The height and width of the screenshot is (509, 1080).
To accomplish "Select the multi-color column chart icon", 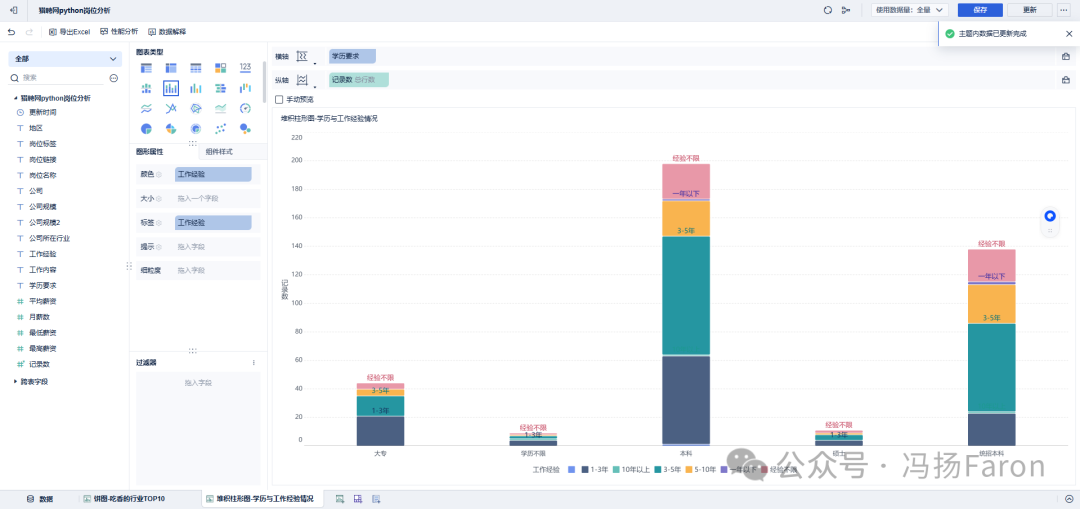I will pos(196,88).
